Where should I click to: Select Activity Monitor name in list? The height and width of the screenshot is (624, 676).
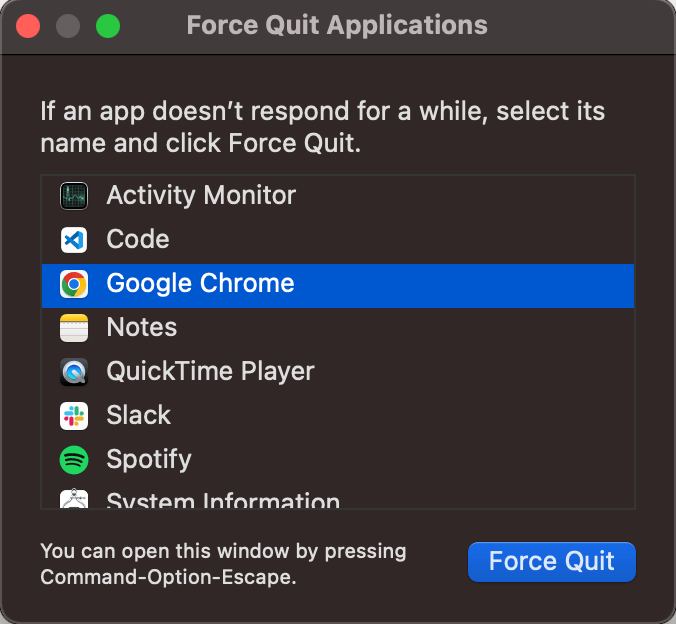(201, 195)
